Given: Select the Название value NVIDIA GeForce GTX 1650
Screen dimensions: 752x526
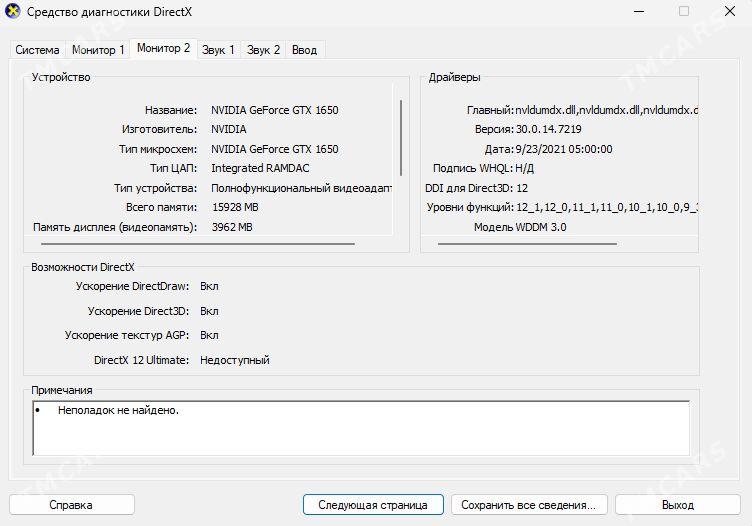Looking at the screenshot, I should point(274,110).
